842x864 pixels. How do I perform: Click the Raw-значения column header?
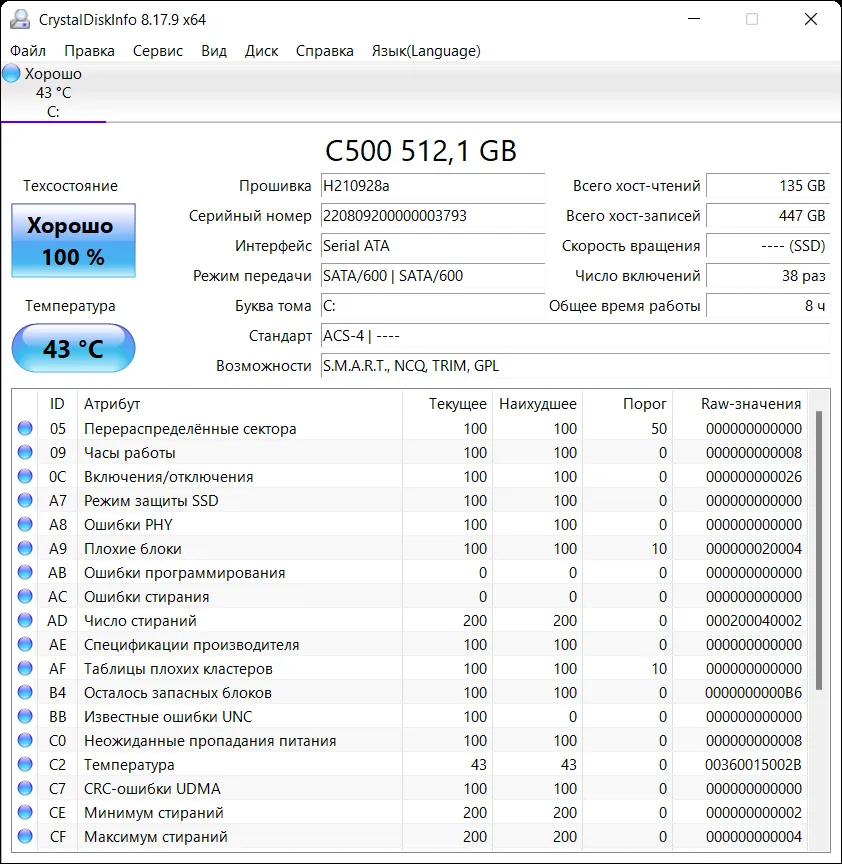(750, 404)
